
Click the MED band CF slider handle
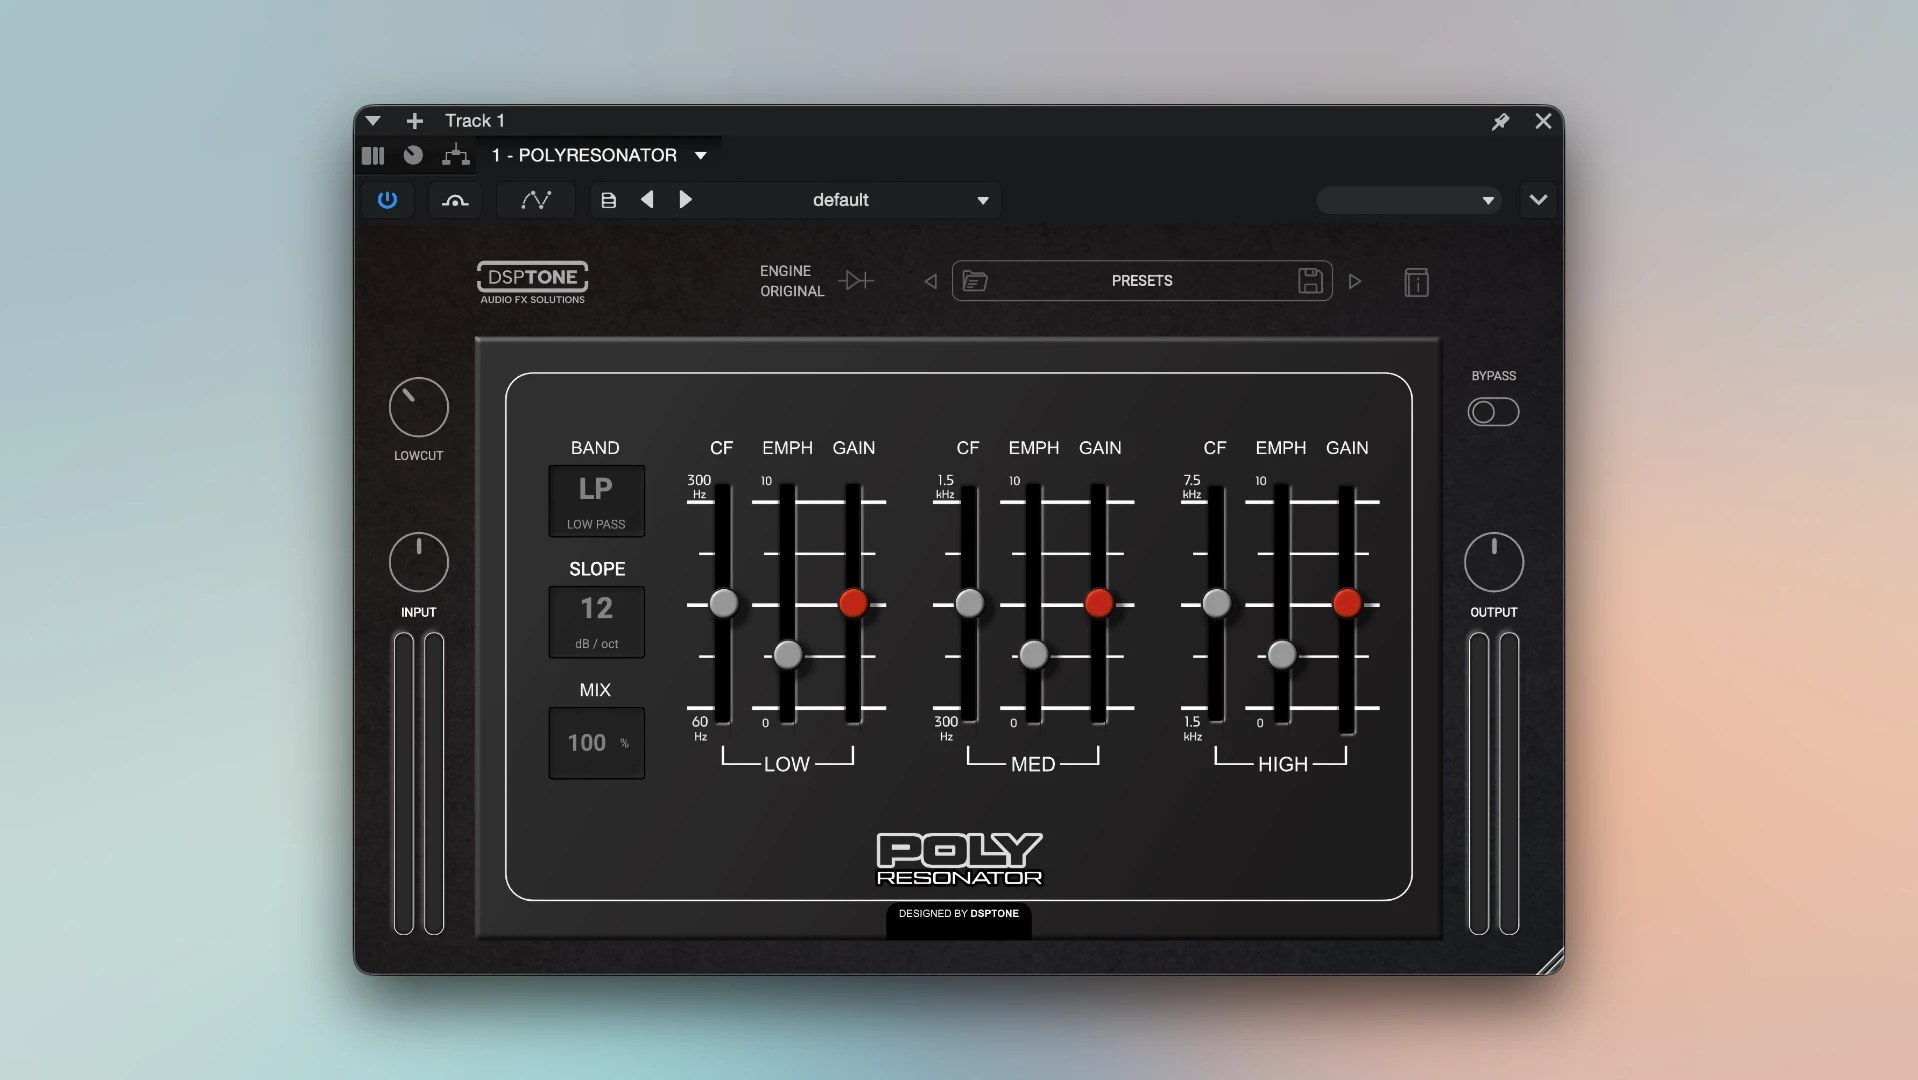click(969, 603)
